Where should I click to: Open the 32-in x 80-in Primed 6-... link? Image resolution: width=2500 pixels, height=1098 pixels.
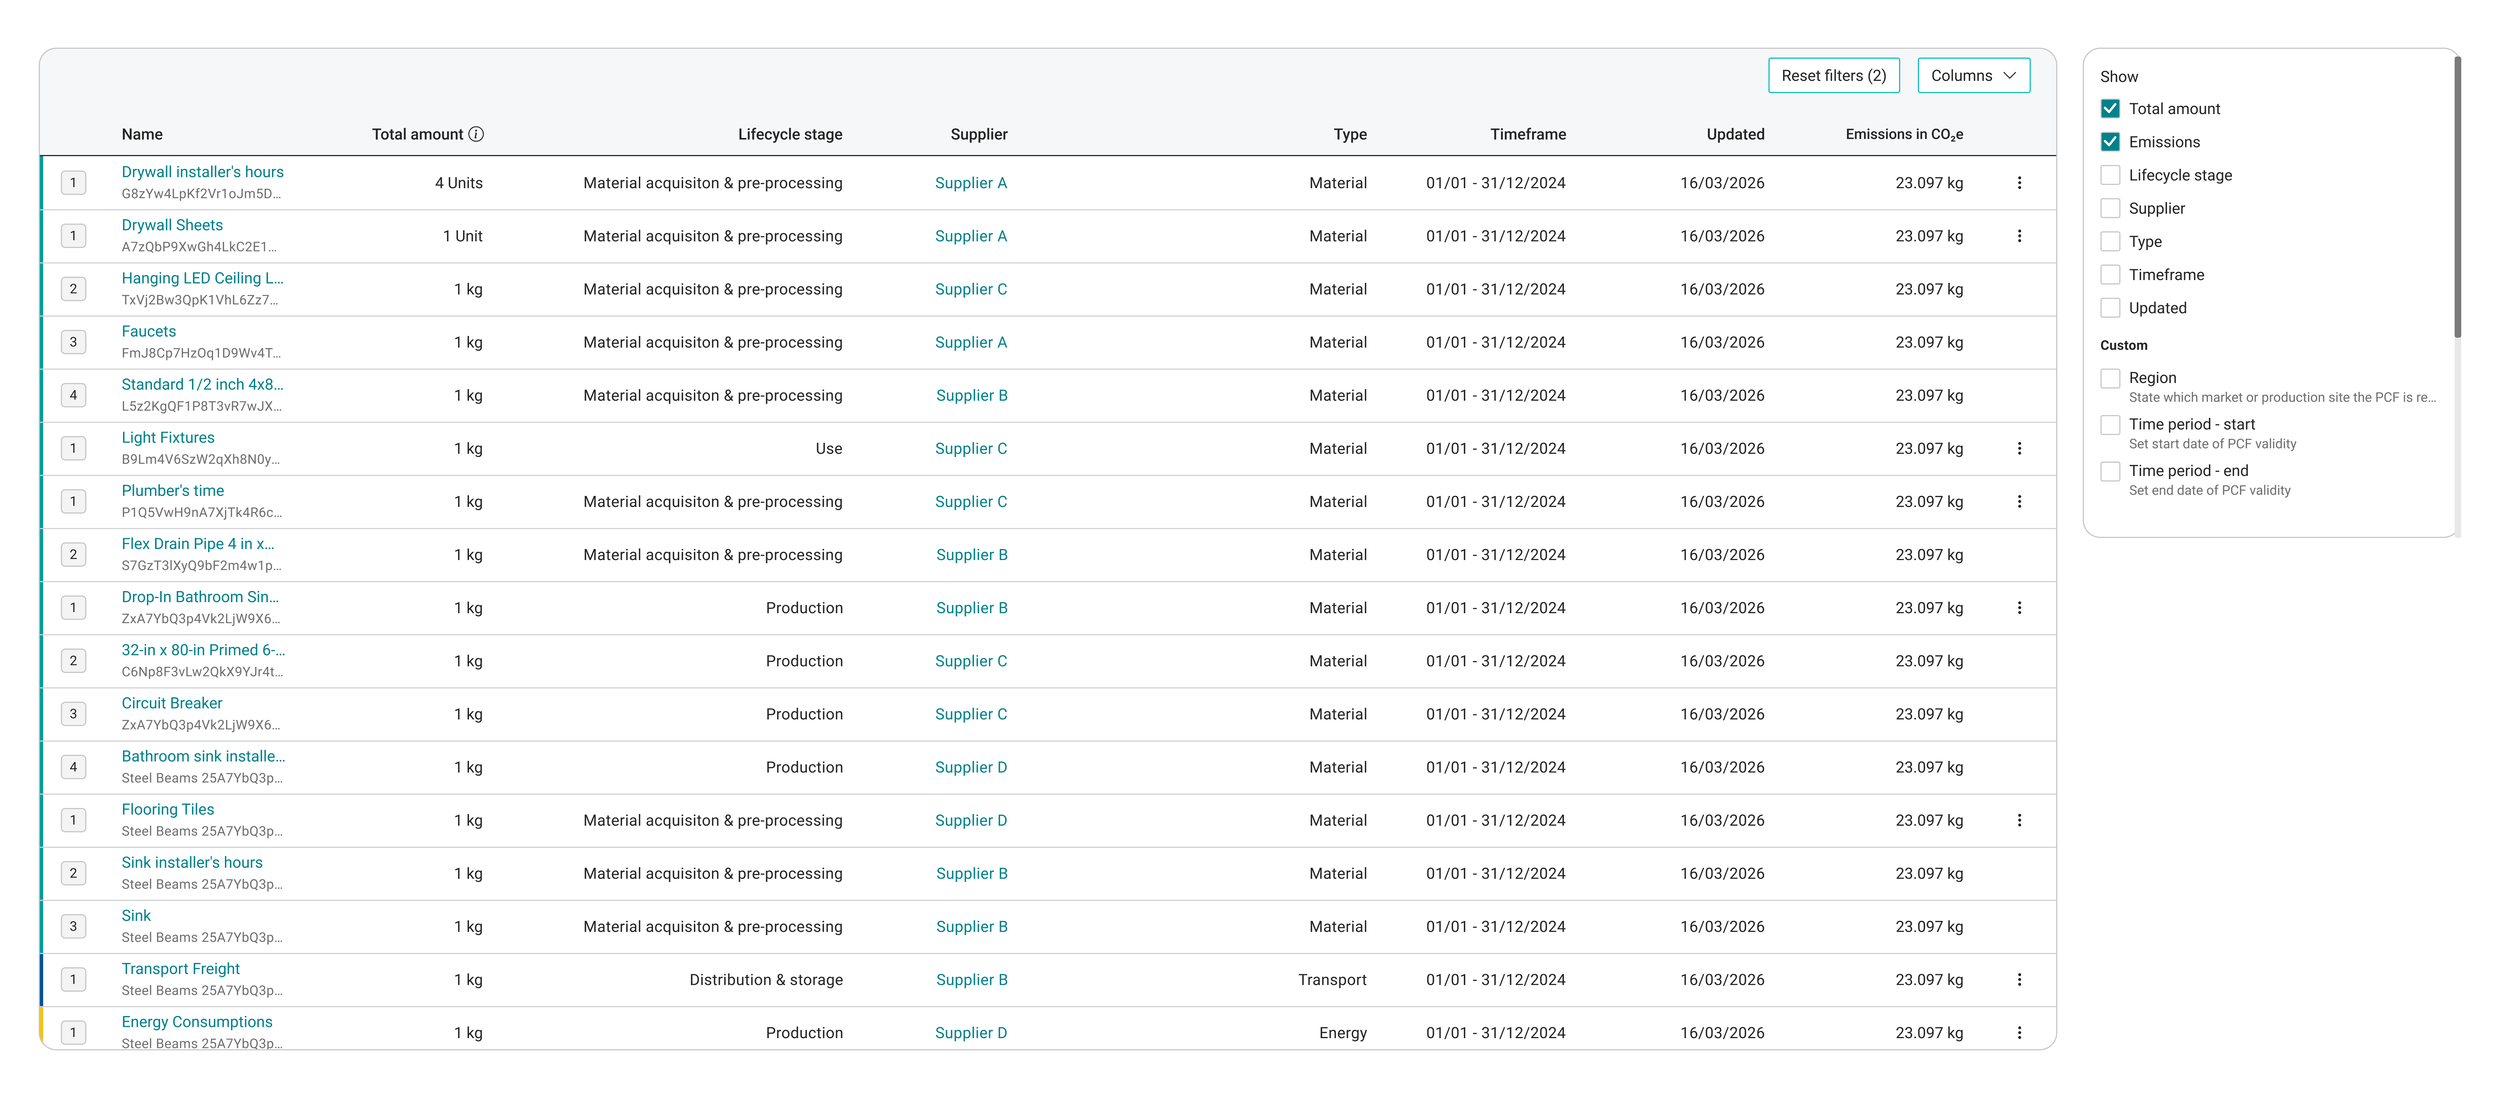point(203,650)
